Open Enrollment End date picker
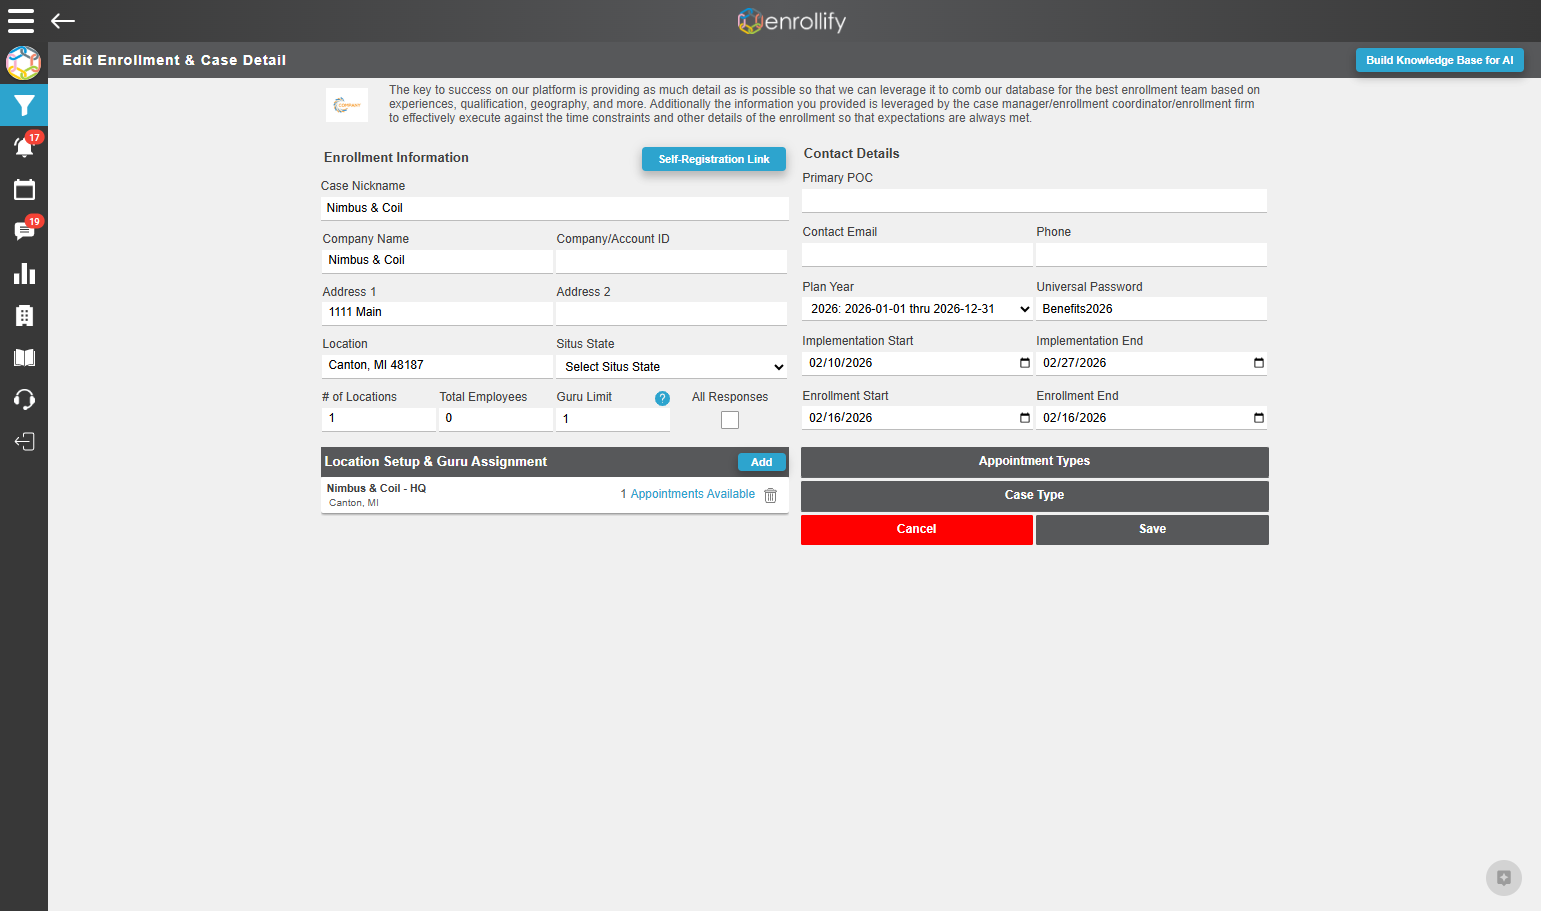 click(1259, 418)
